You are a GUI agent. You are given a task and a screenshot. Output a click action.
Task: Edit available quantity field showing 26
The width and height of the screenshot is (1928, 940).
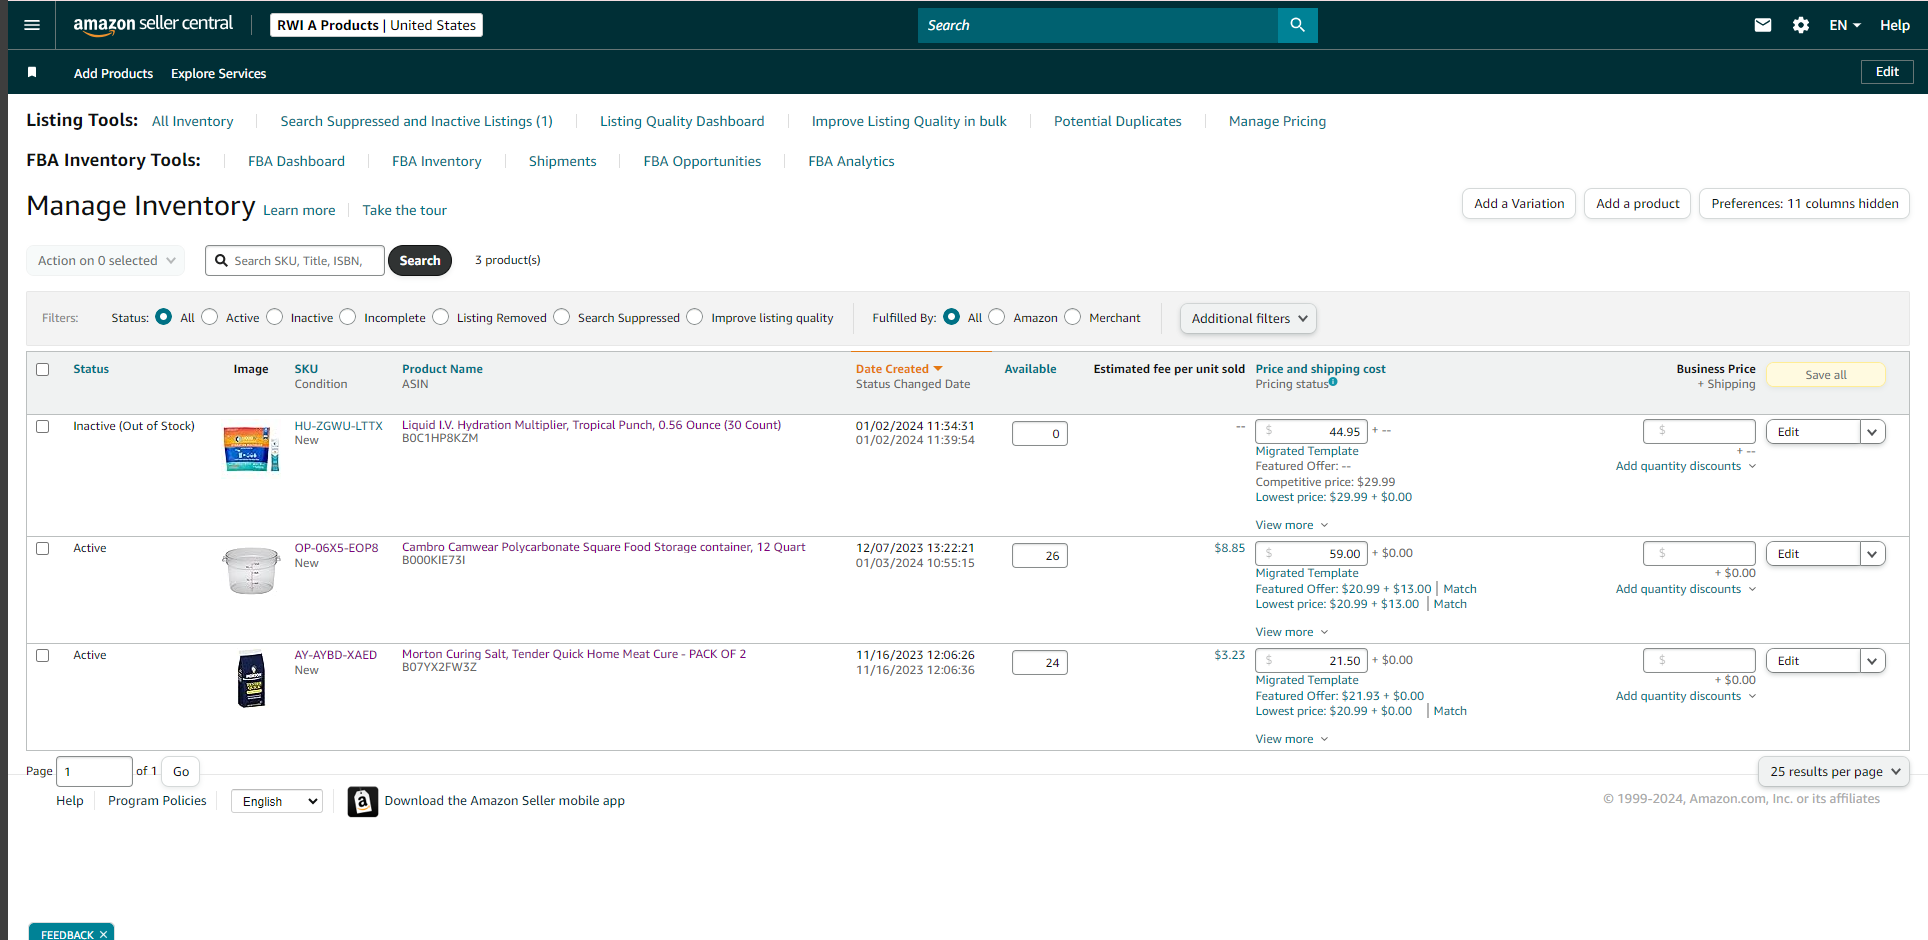pyautogui.click(x=1039, y=555)
